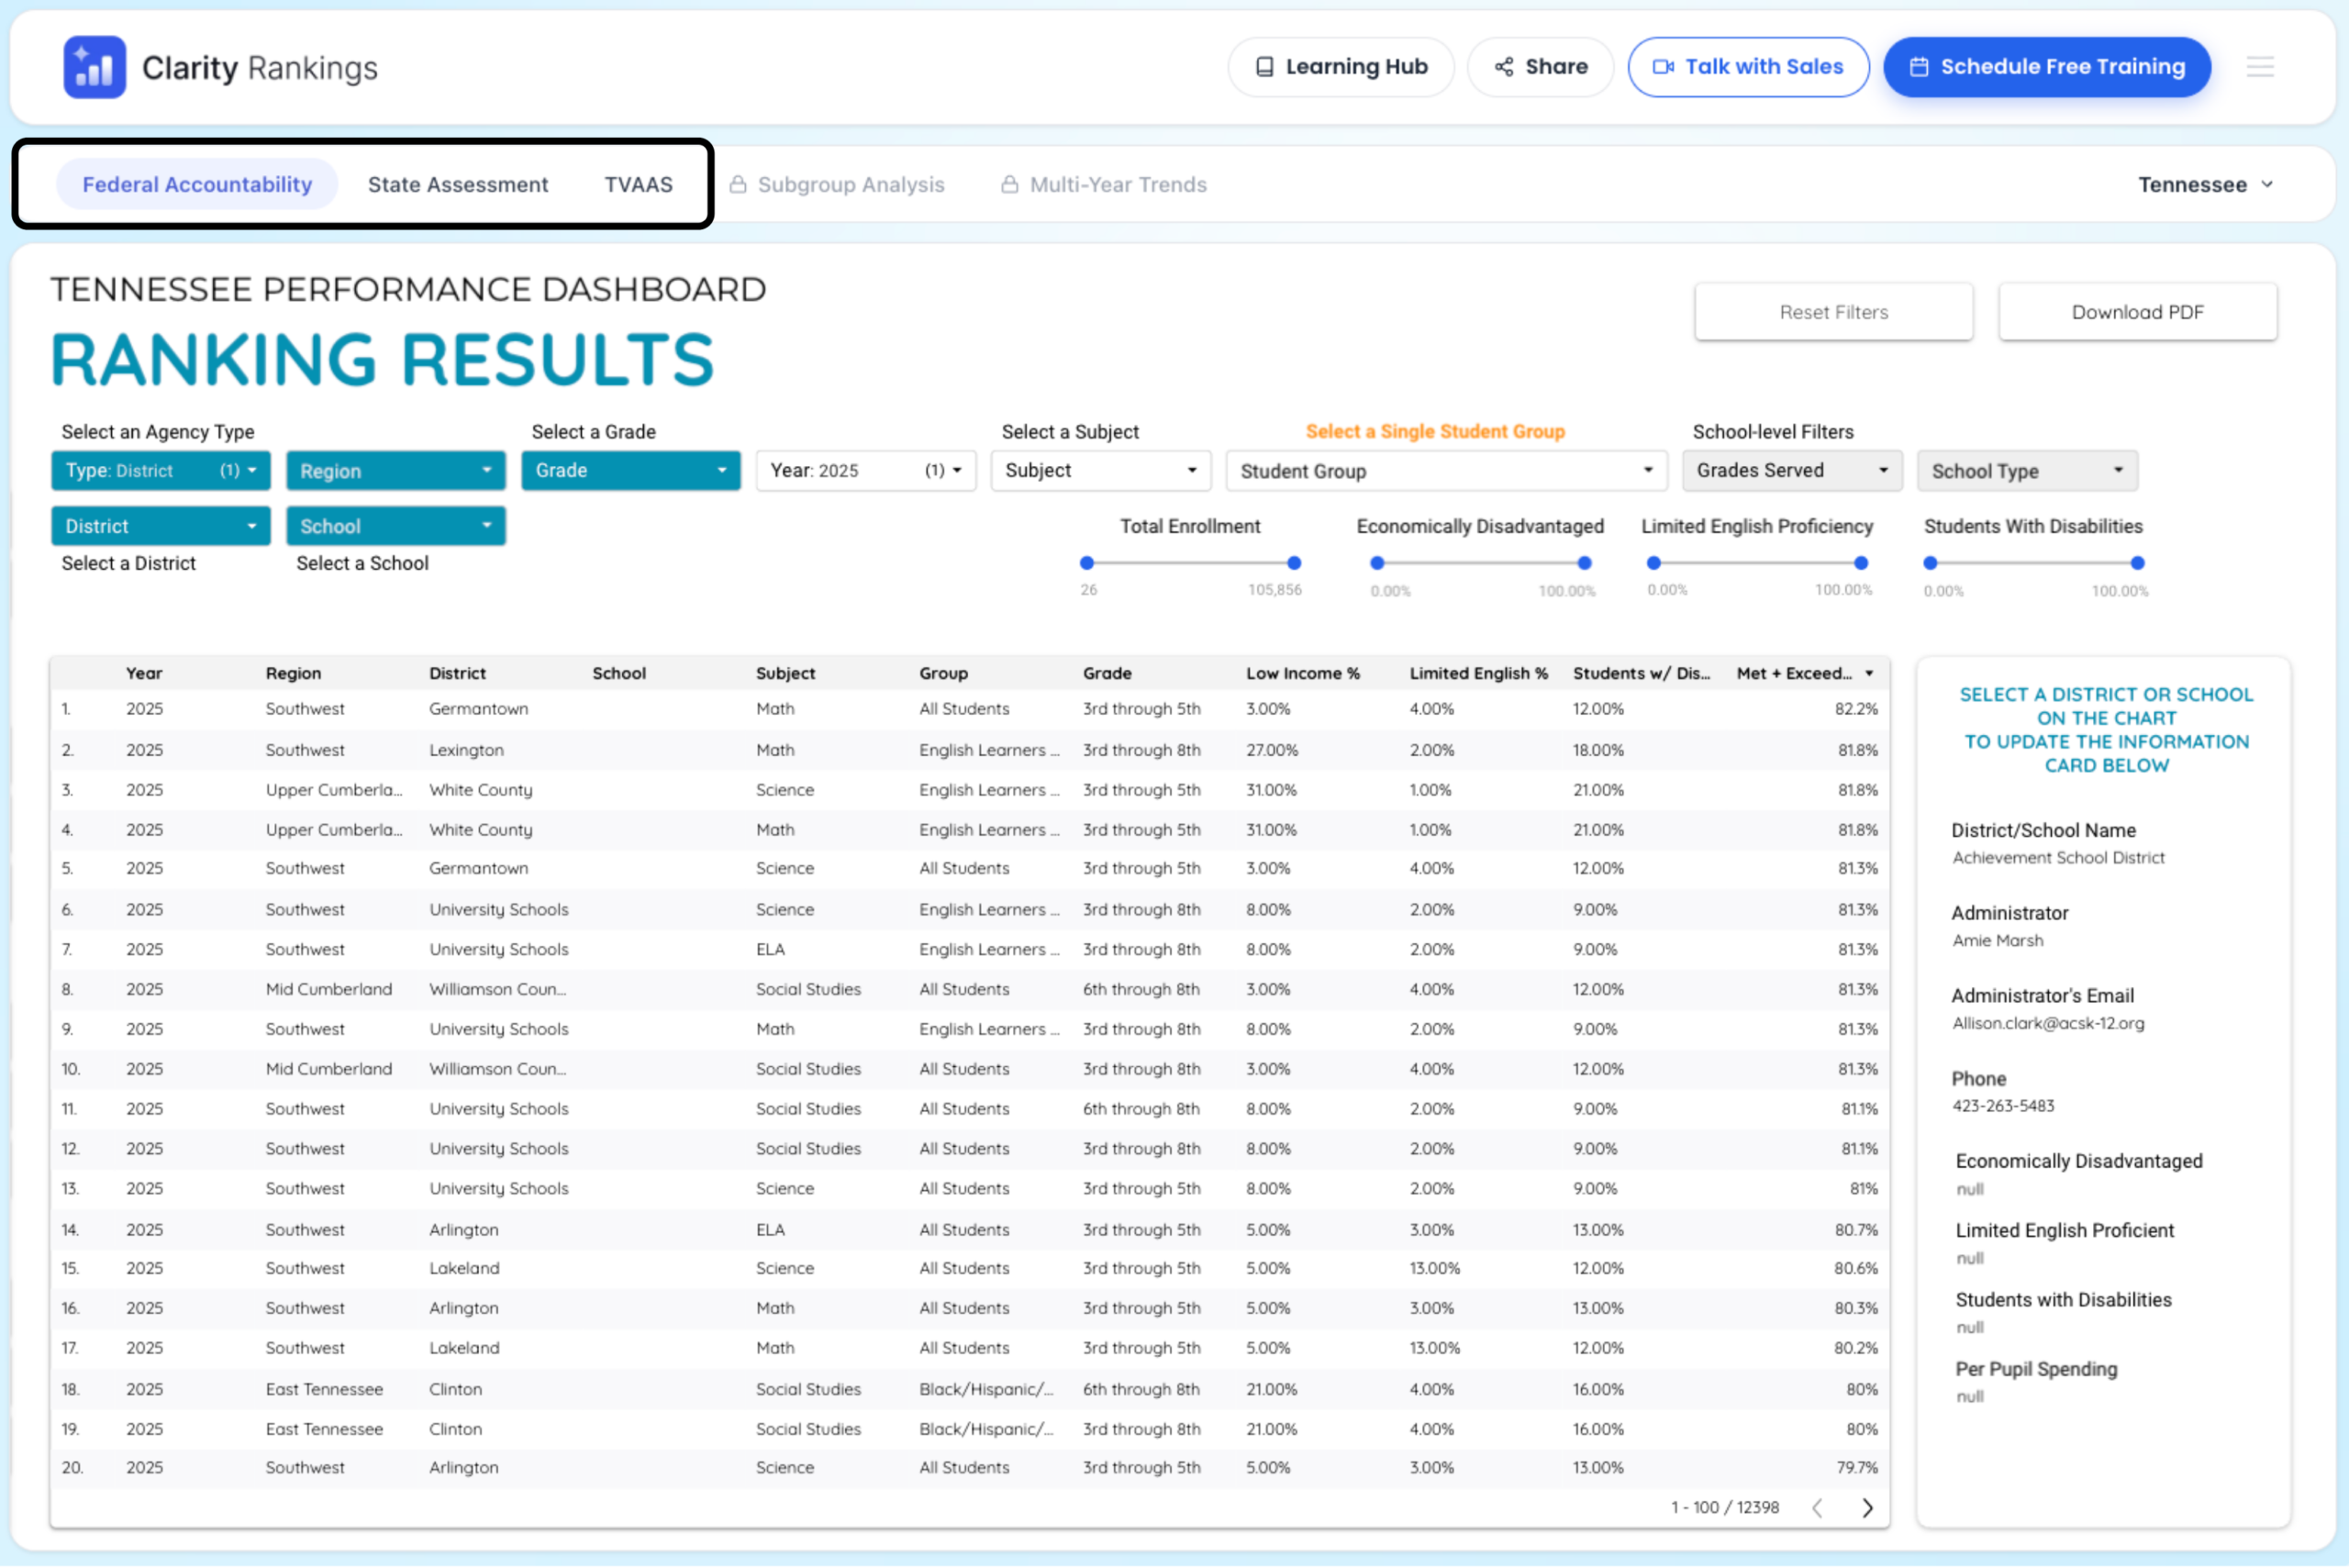Sort by Limited English % column header

(x=1478, y=673)
